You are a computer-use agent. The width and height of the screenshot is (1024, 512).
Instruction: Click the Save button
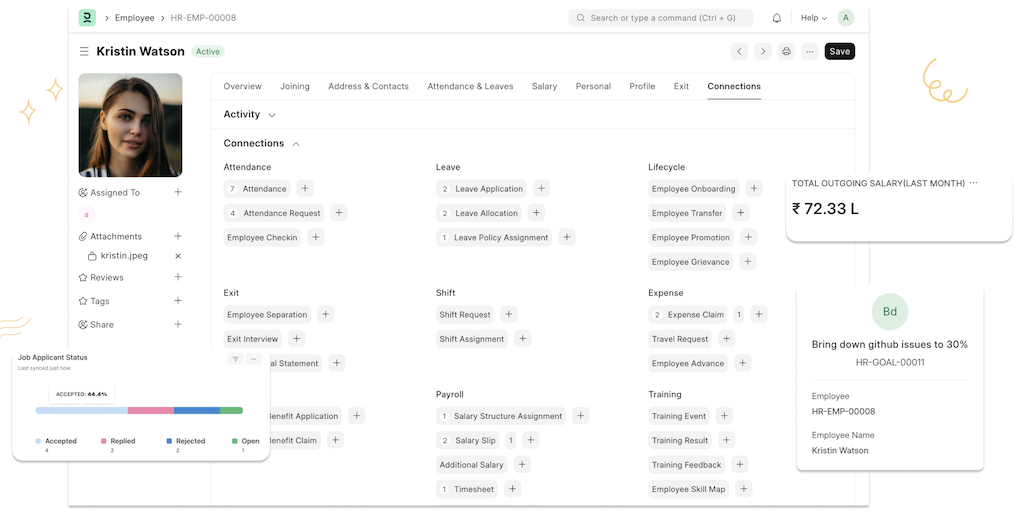[839, 51]
